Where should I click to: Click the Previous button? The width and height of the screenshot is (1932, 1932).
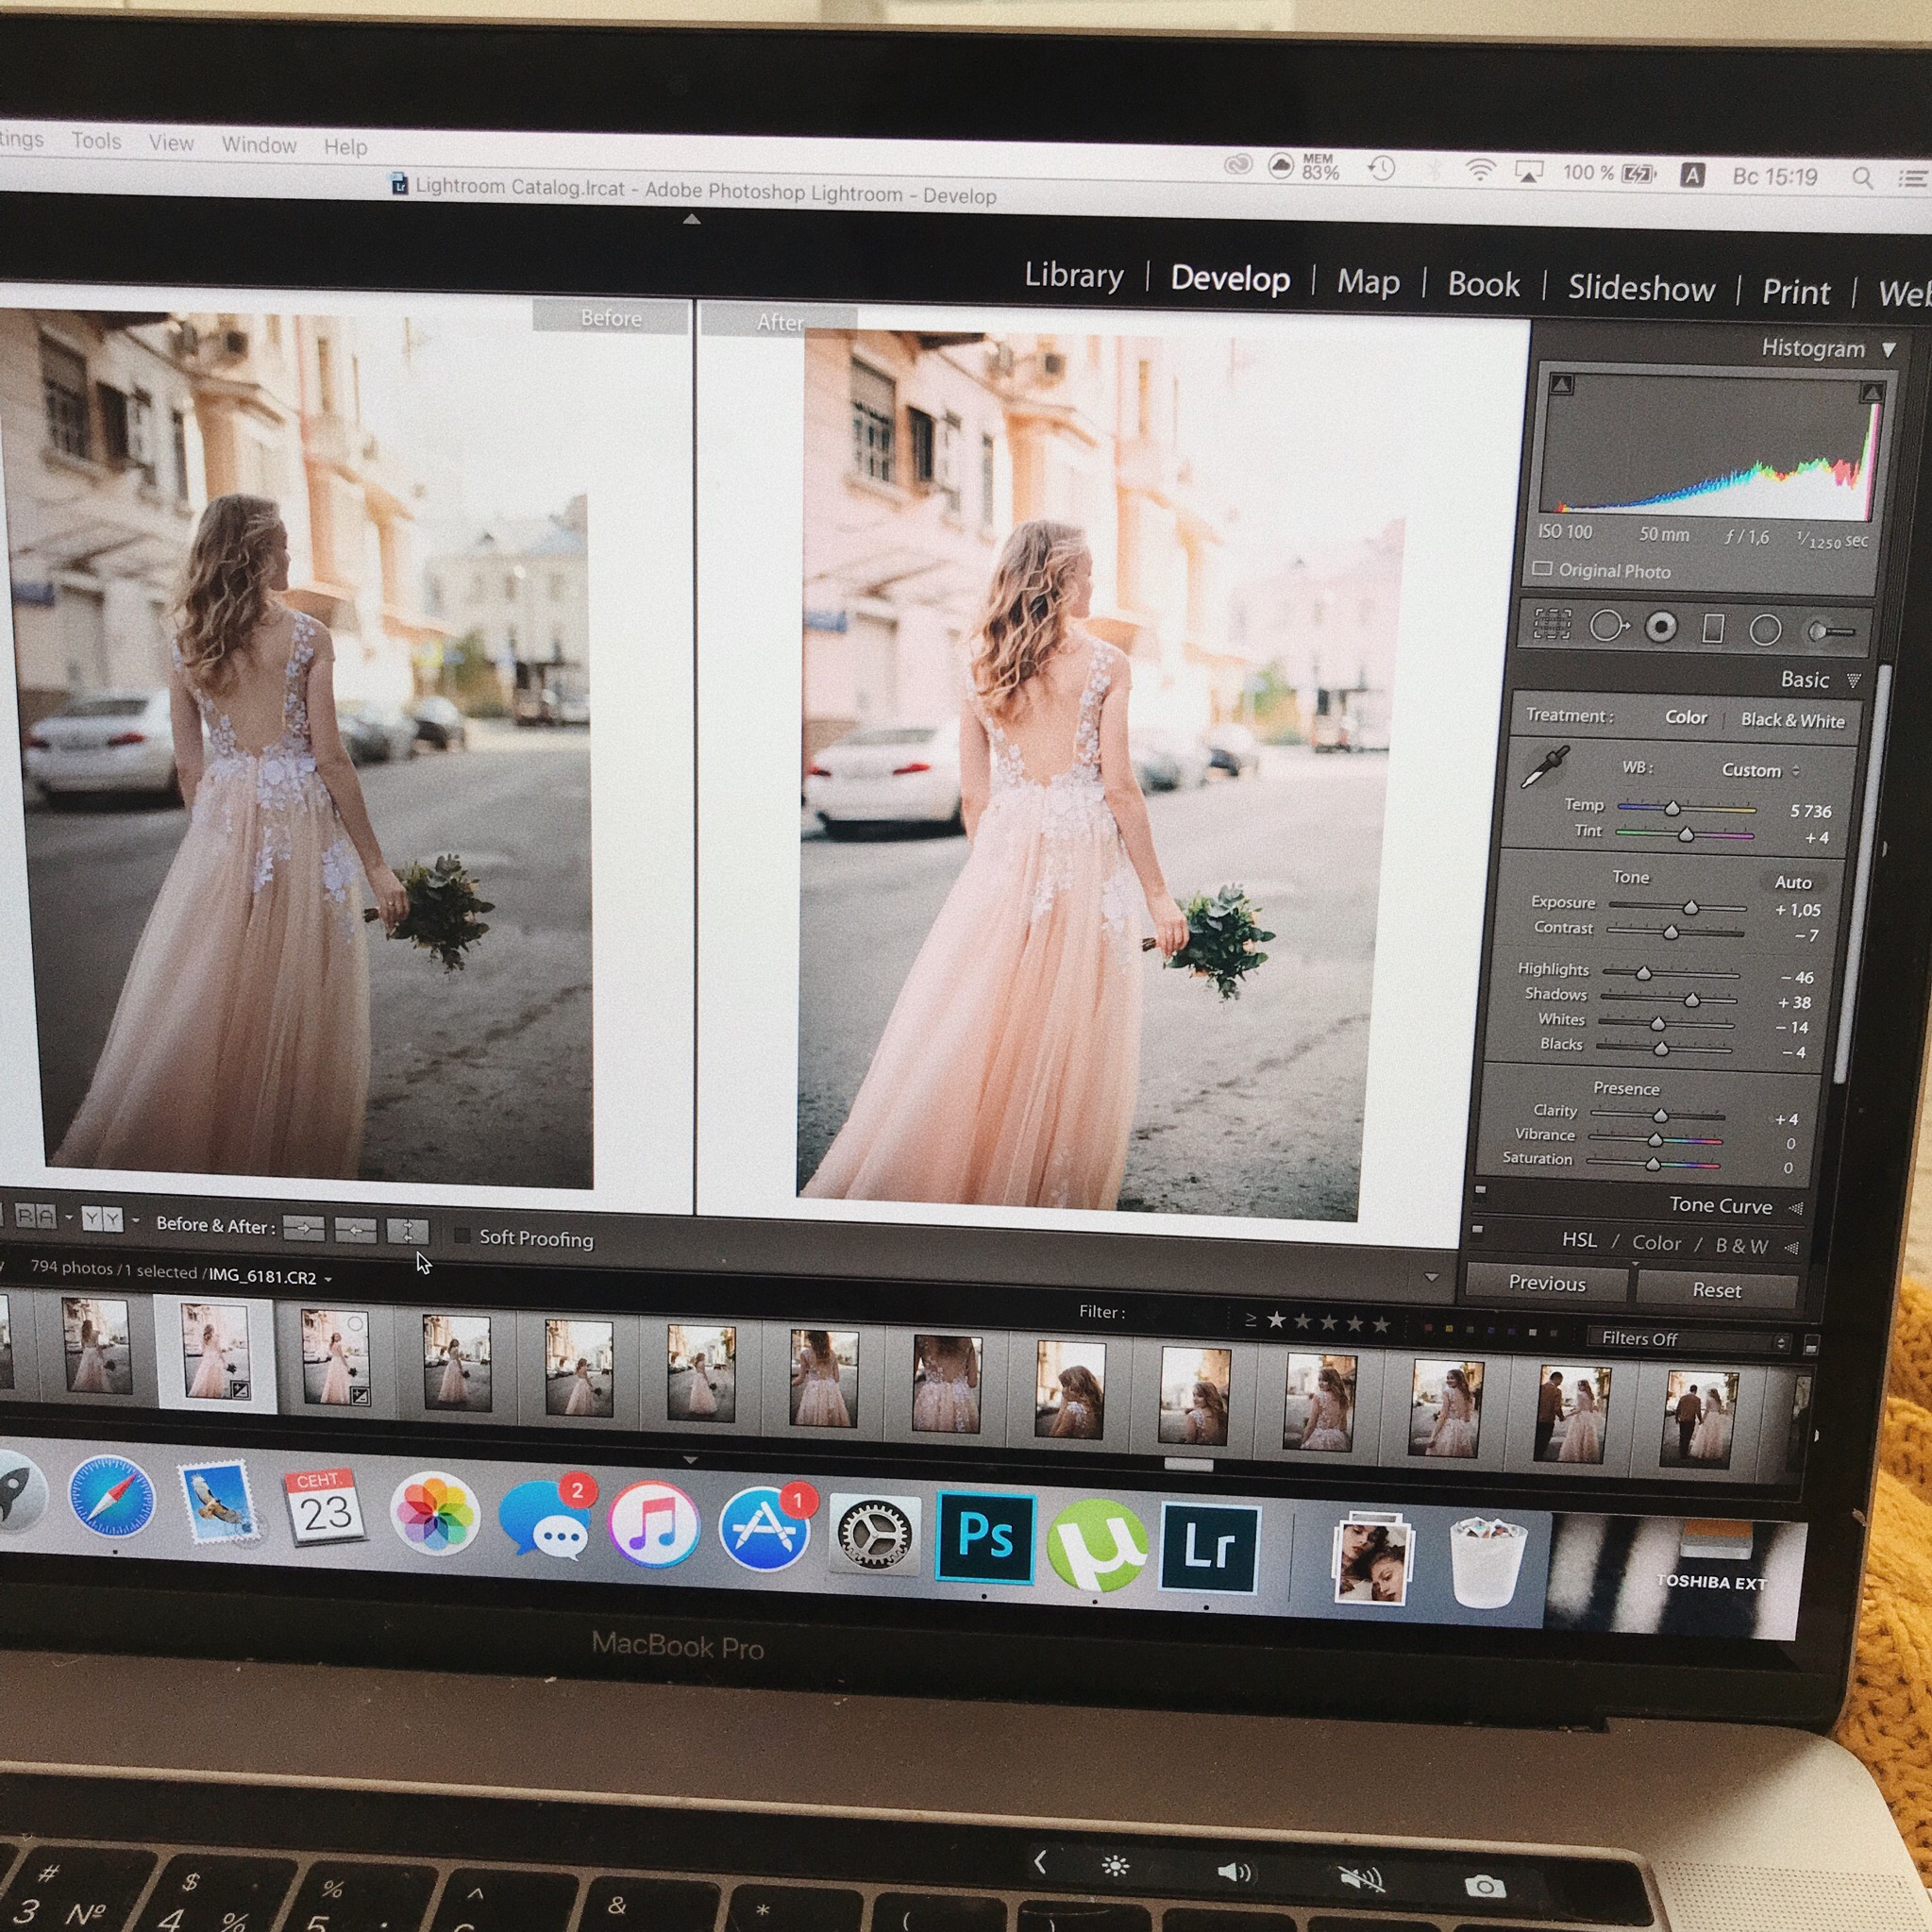pyautogui.click(x=1546, y=1283)
